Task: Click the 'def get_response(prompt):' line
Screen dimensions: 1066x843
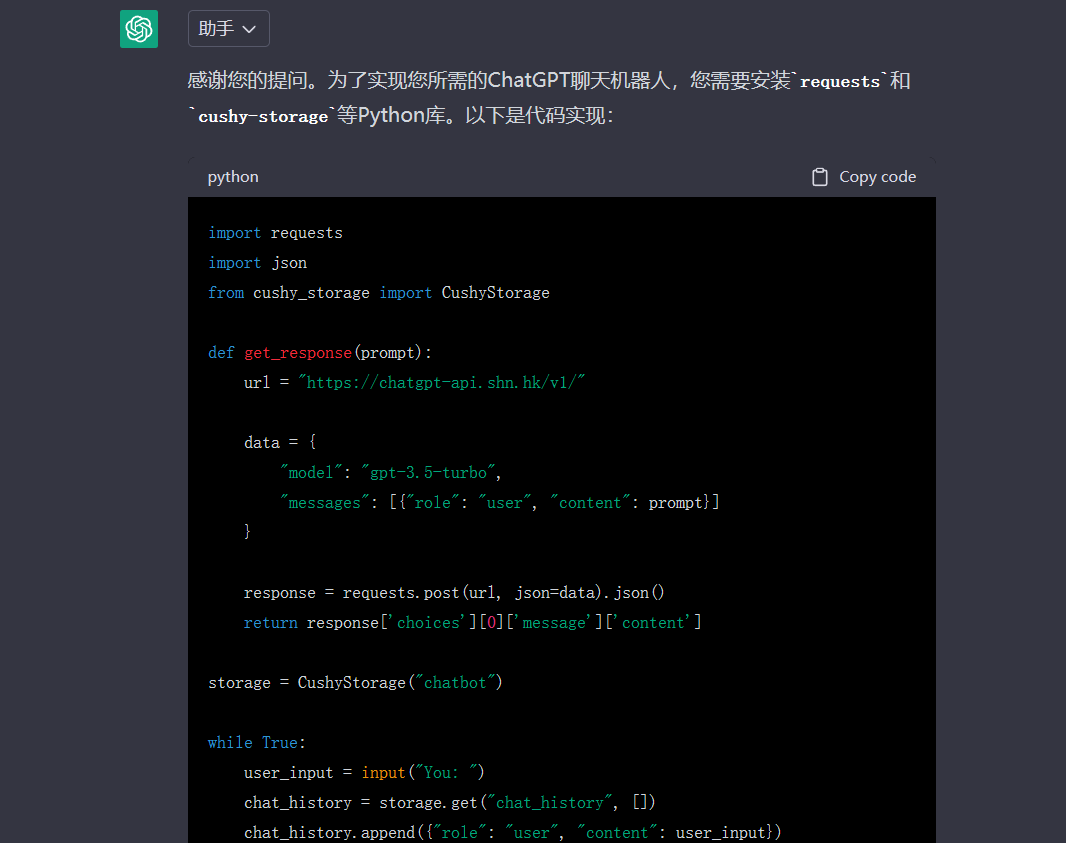Action: (x=320, y=353)
